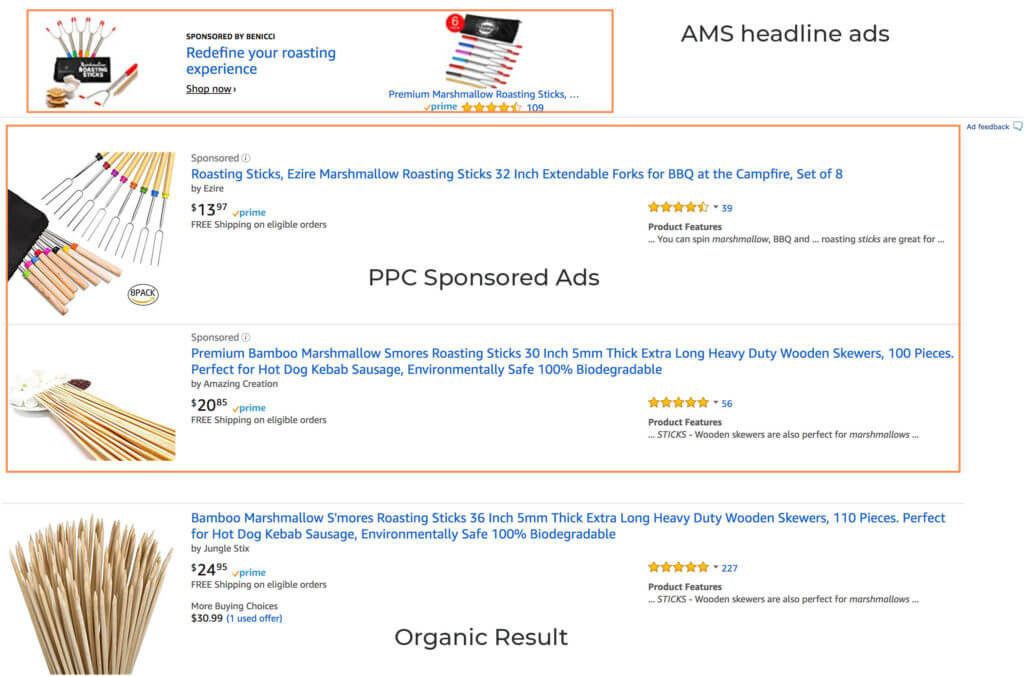Image resolution: width=1024 pixels, height=677 pixels.
Task: Click the star rating of the Ezire product
Action: pyautogui.click(x=678, y=208)
